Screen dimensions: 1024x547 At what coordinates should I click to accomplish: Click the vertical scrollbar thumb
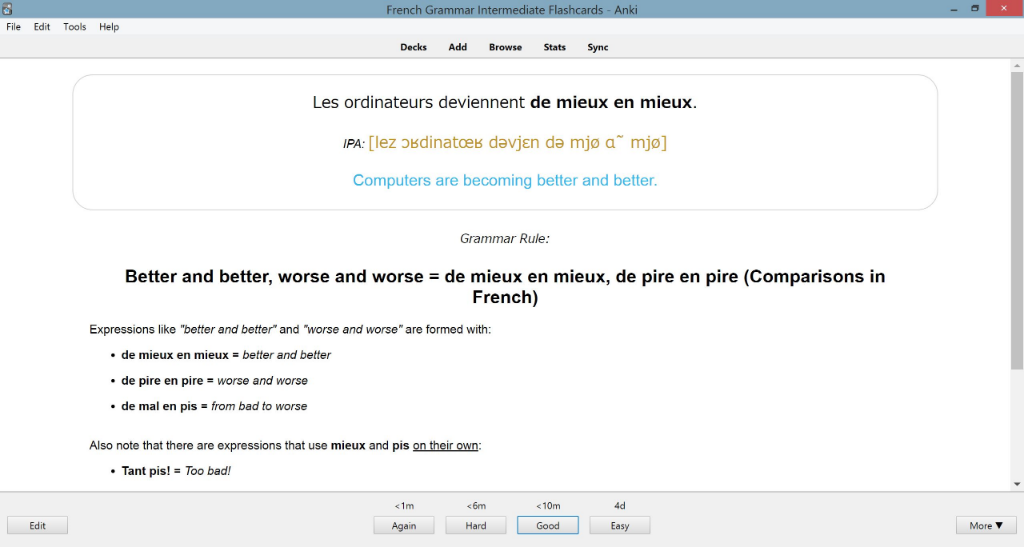click(x=1017, y=221)
